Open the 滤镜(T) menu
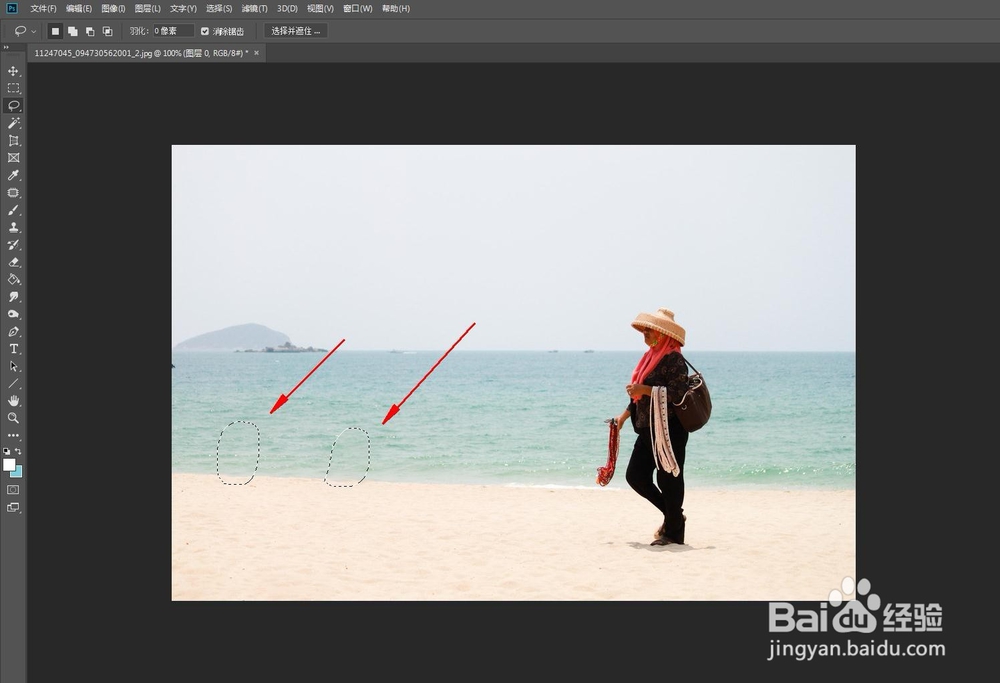1000x683 pixels. 254,8
